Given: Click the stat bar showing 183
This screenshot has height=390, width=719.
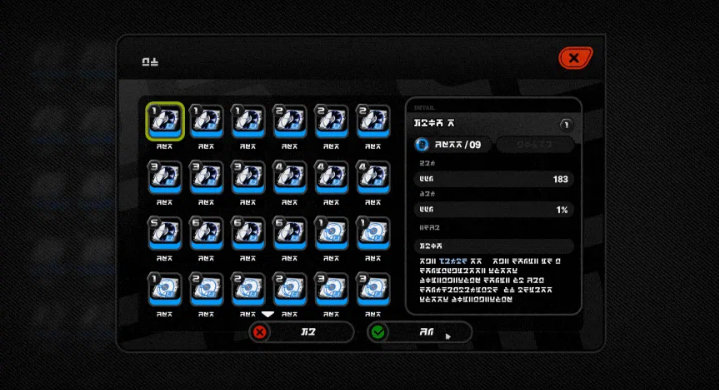Looking at the screenshot, I should tap(493, 179).
